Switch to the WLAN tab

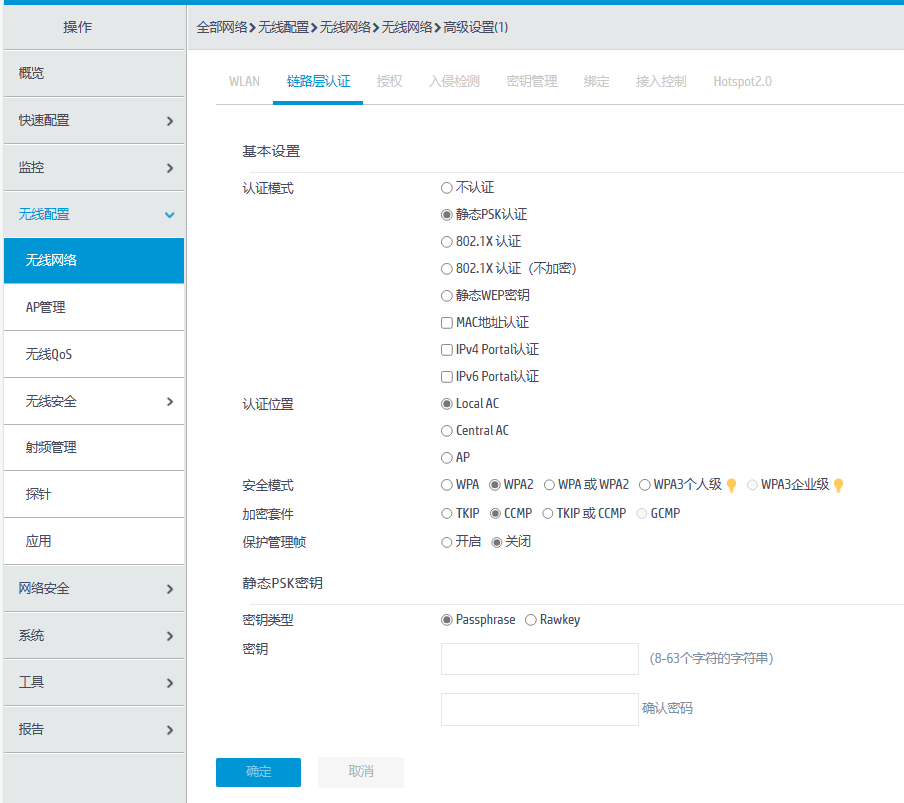[244, 82]
